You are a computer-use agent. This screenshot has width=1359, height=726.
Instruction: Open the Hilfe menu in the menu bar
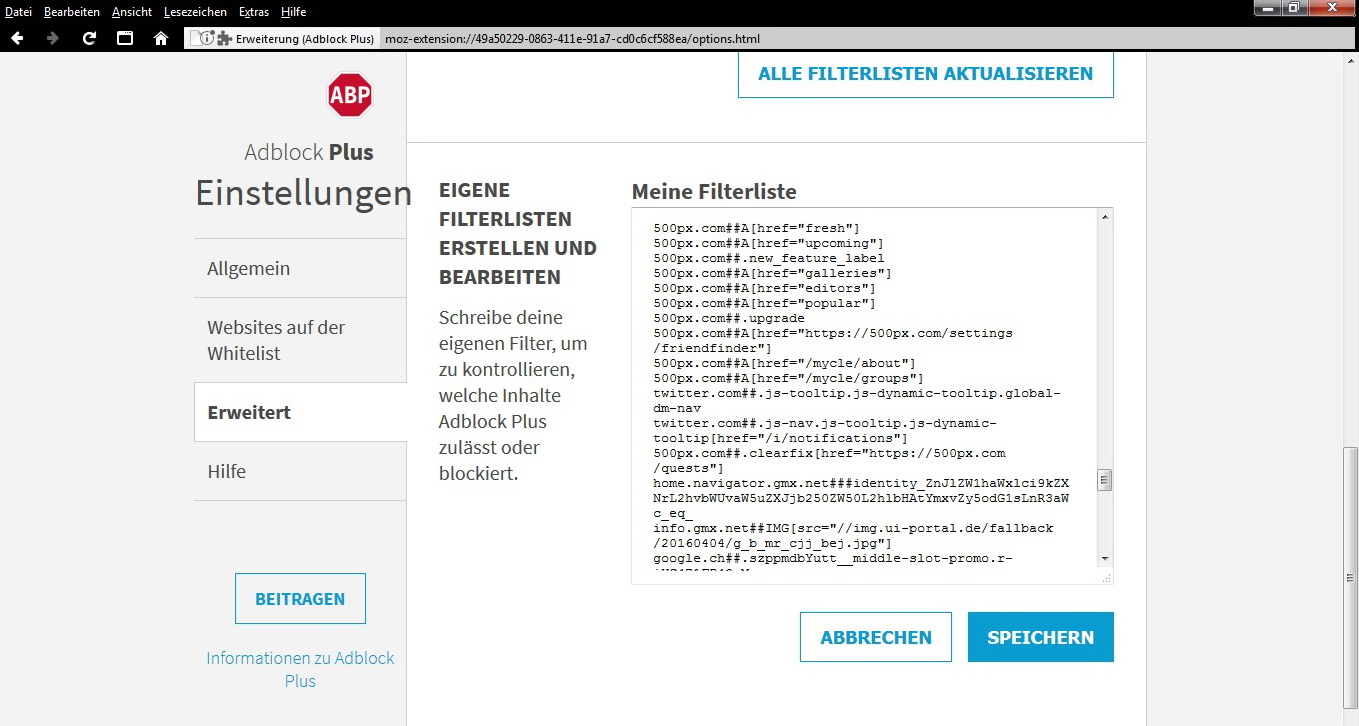pyautogui.click(x=294, y=12)
